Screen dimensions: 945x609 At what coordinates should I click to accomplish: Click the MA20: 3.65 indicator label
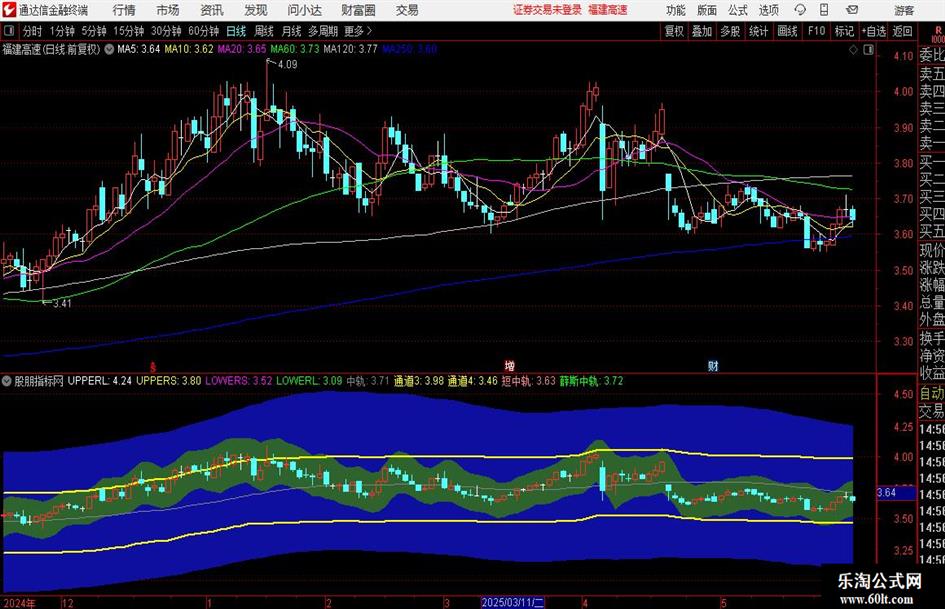(242, 49)
